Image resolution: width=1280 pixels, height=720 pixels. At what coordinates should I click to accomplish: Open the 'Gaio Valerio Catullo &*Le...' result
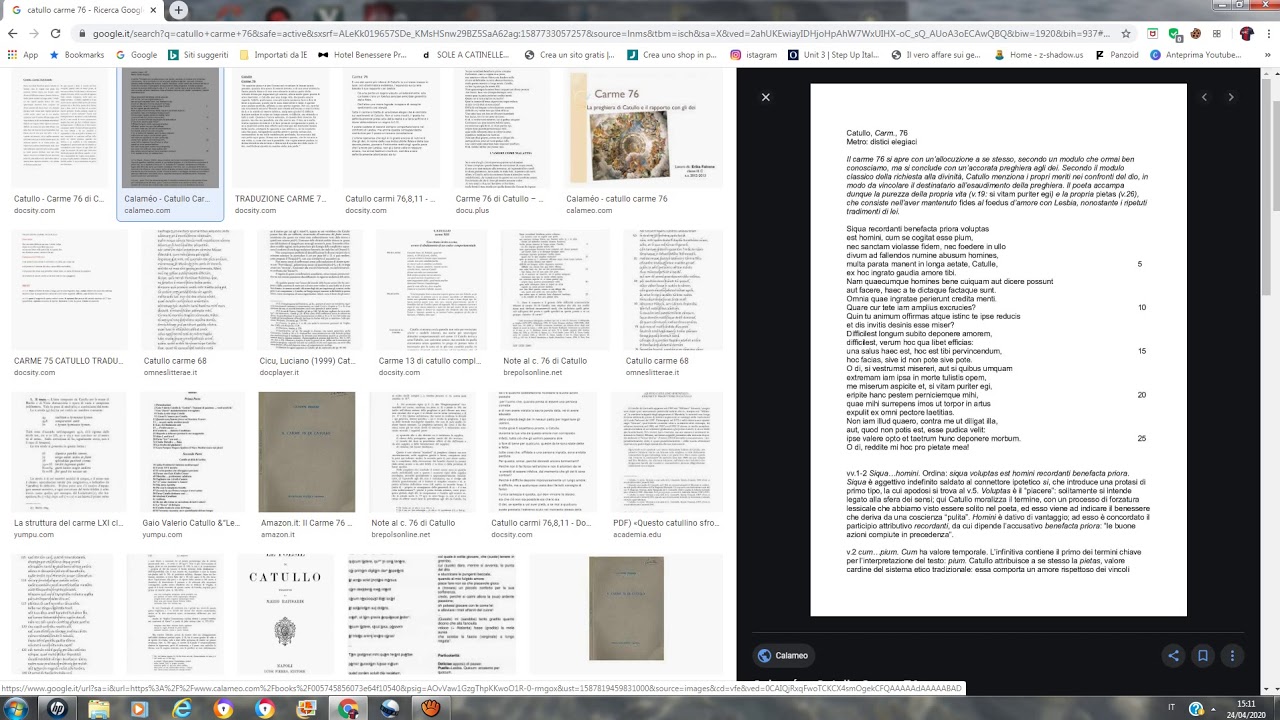click(x=191, y=452)
